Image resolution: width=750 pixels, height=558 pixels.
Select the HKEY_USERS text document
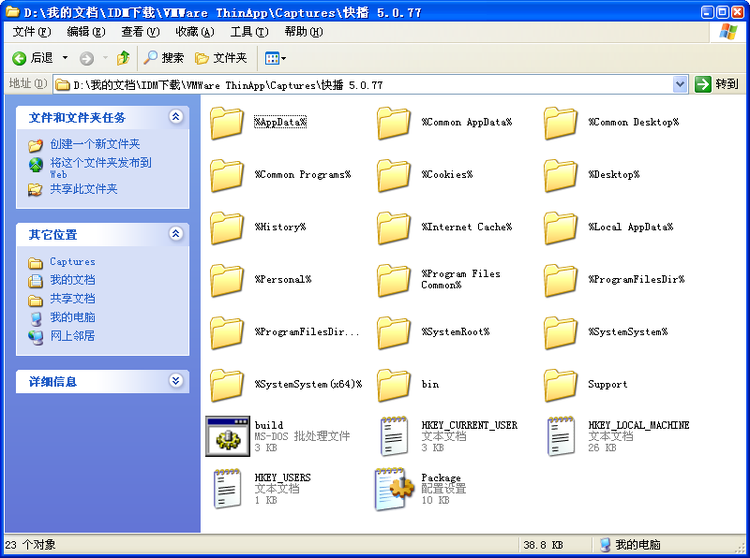227,488
